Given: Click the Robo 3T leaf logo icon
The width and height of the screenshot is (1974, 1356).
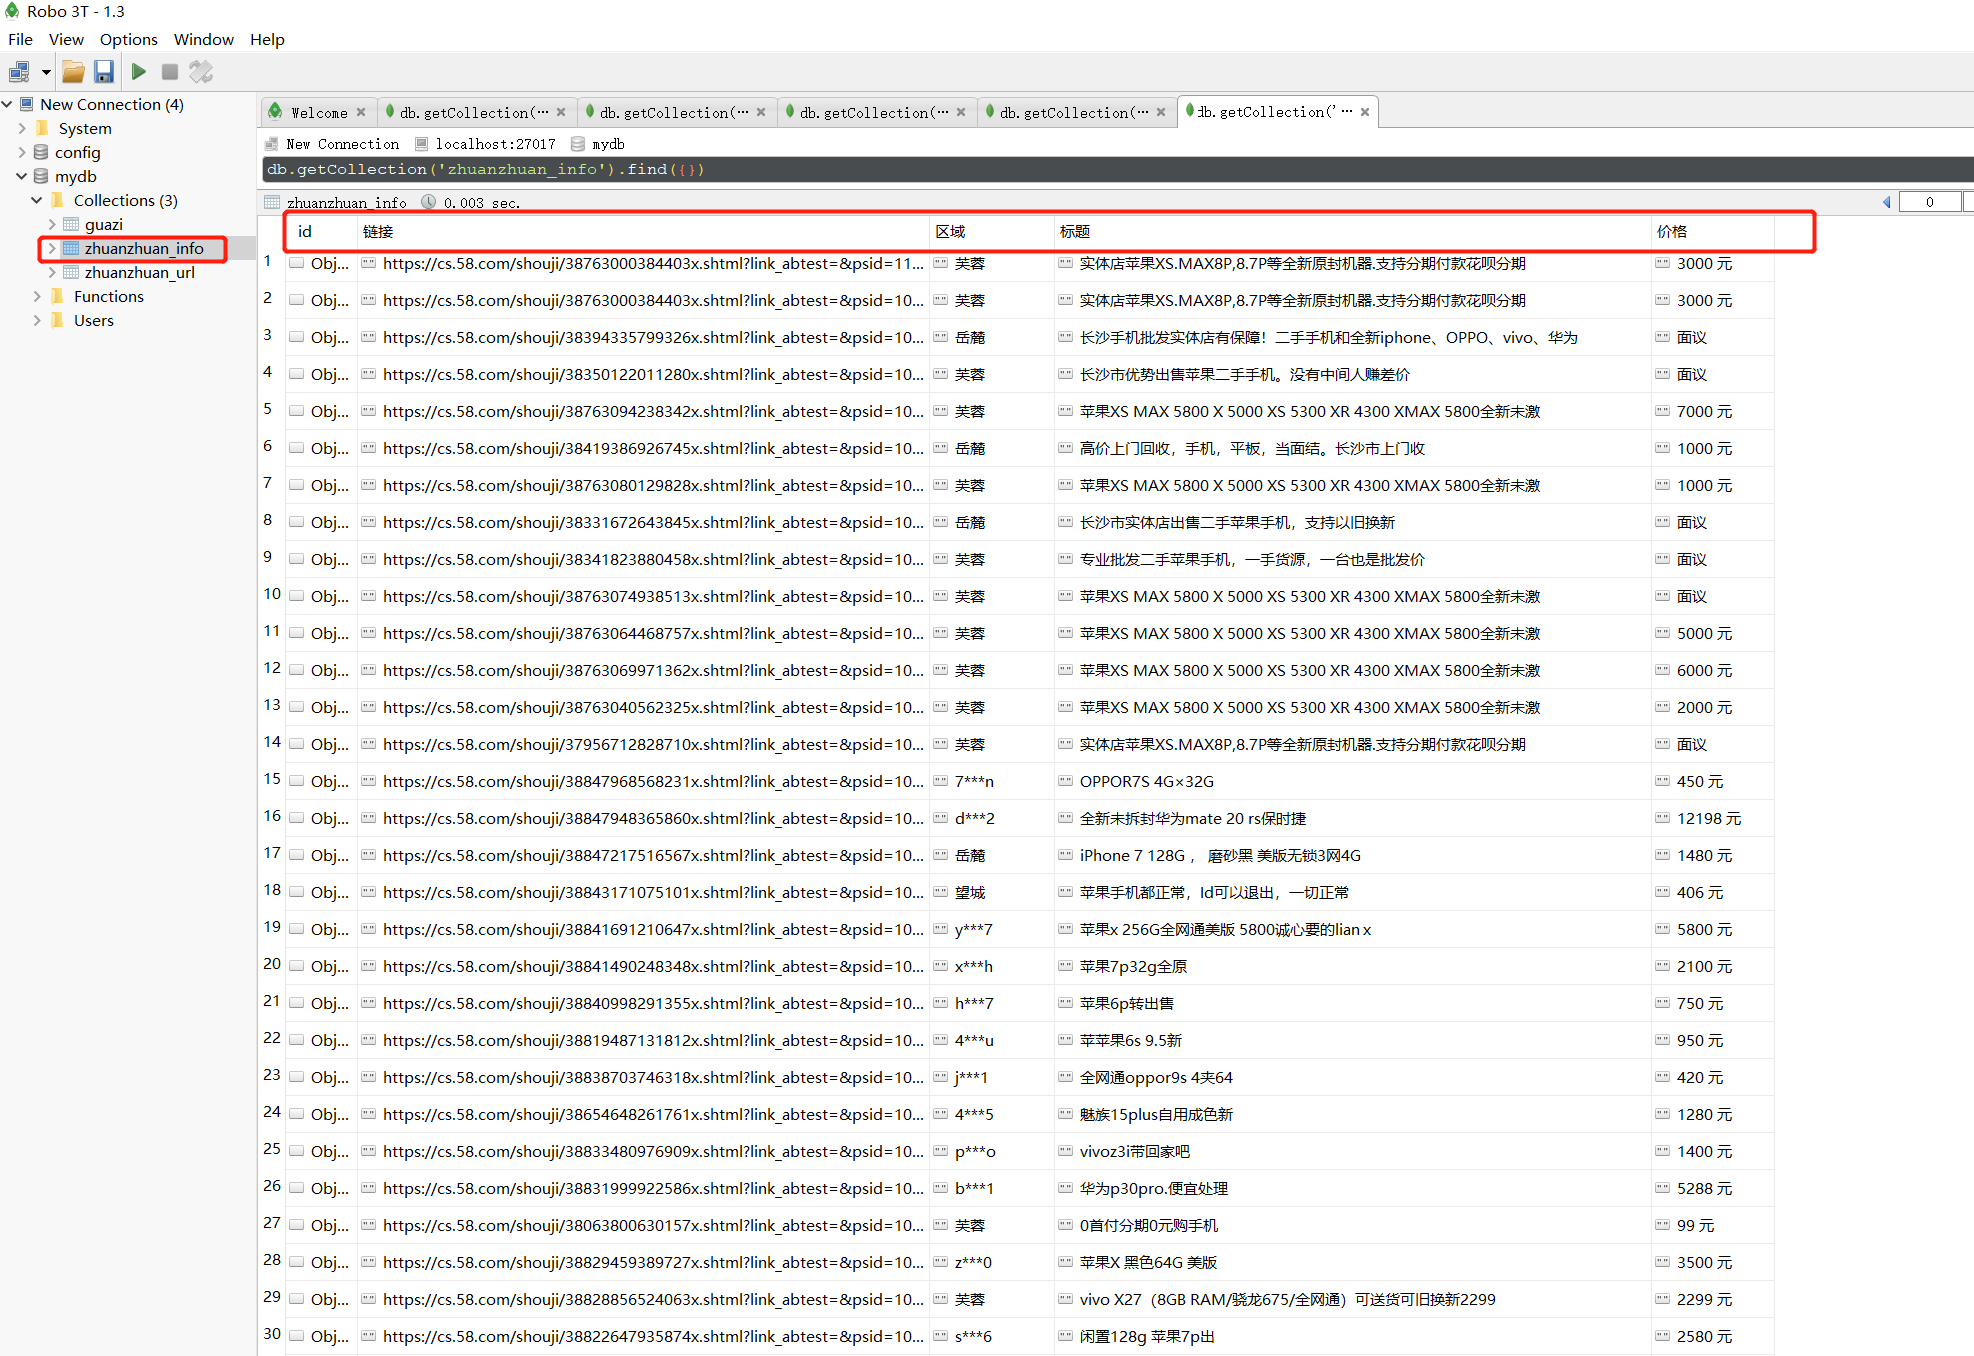Looking at the screenshot, I should point(12,11).
